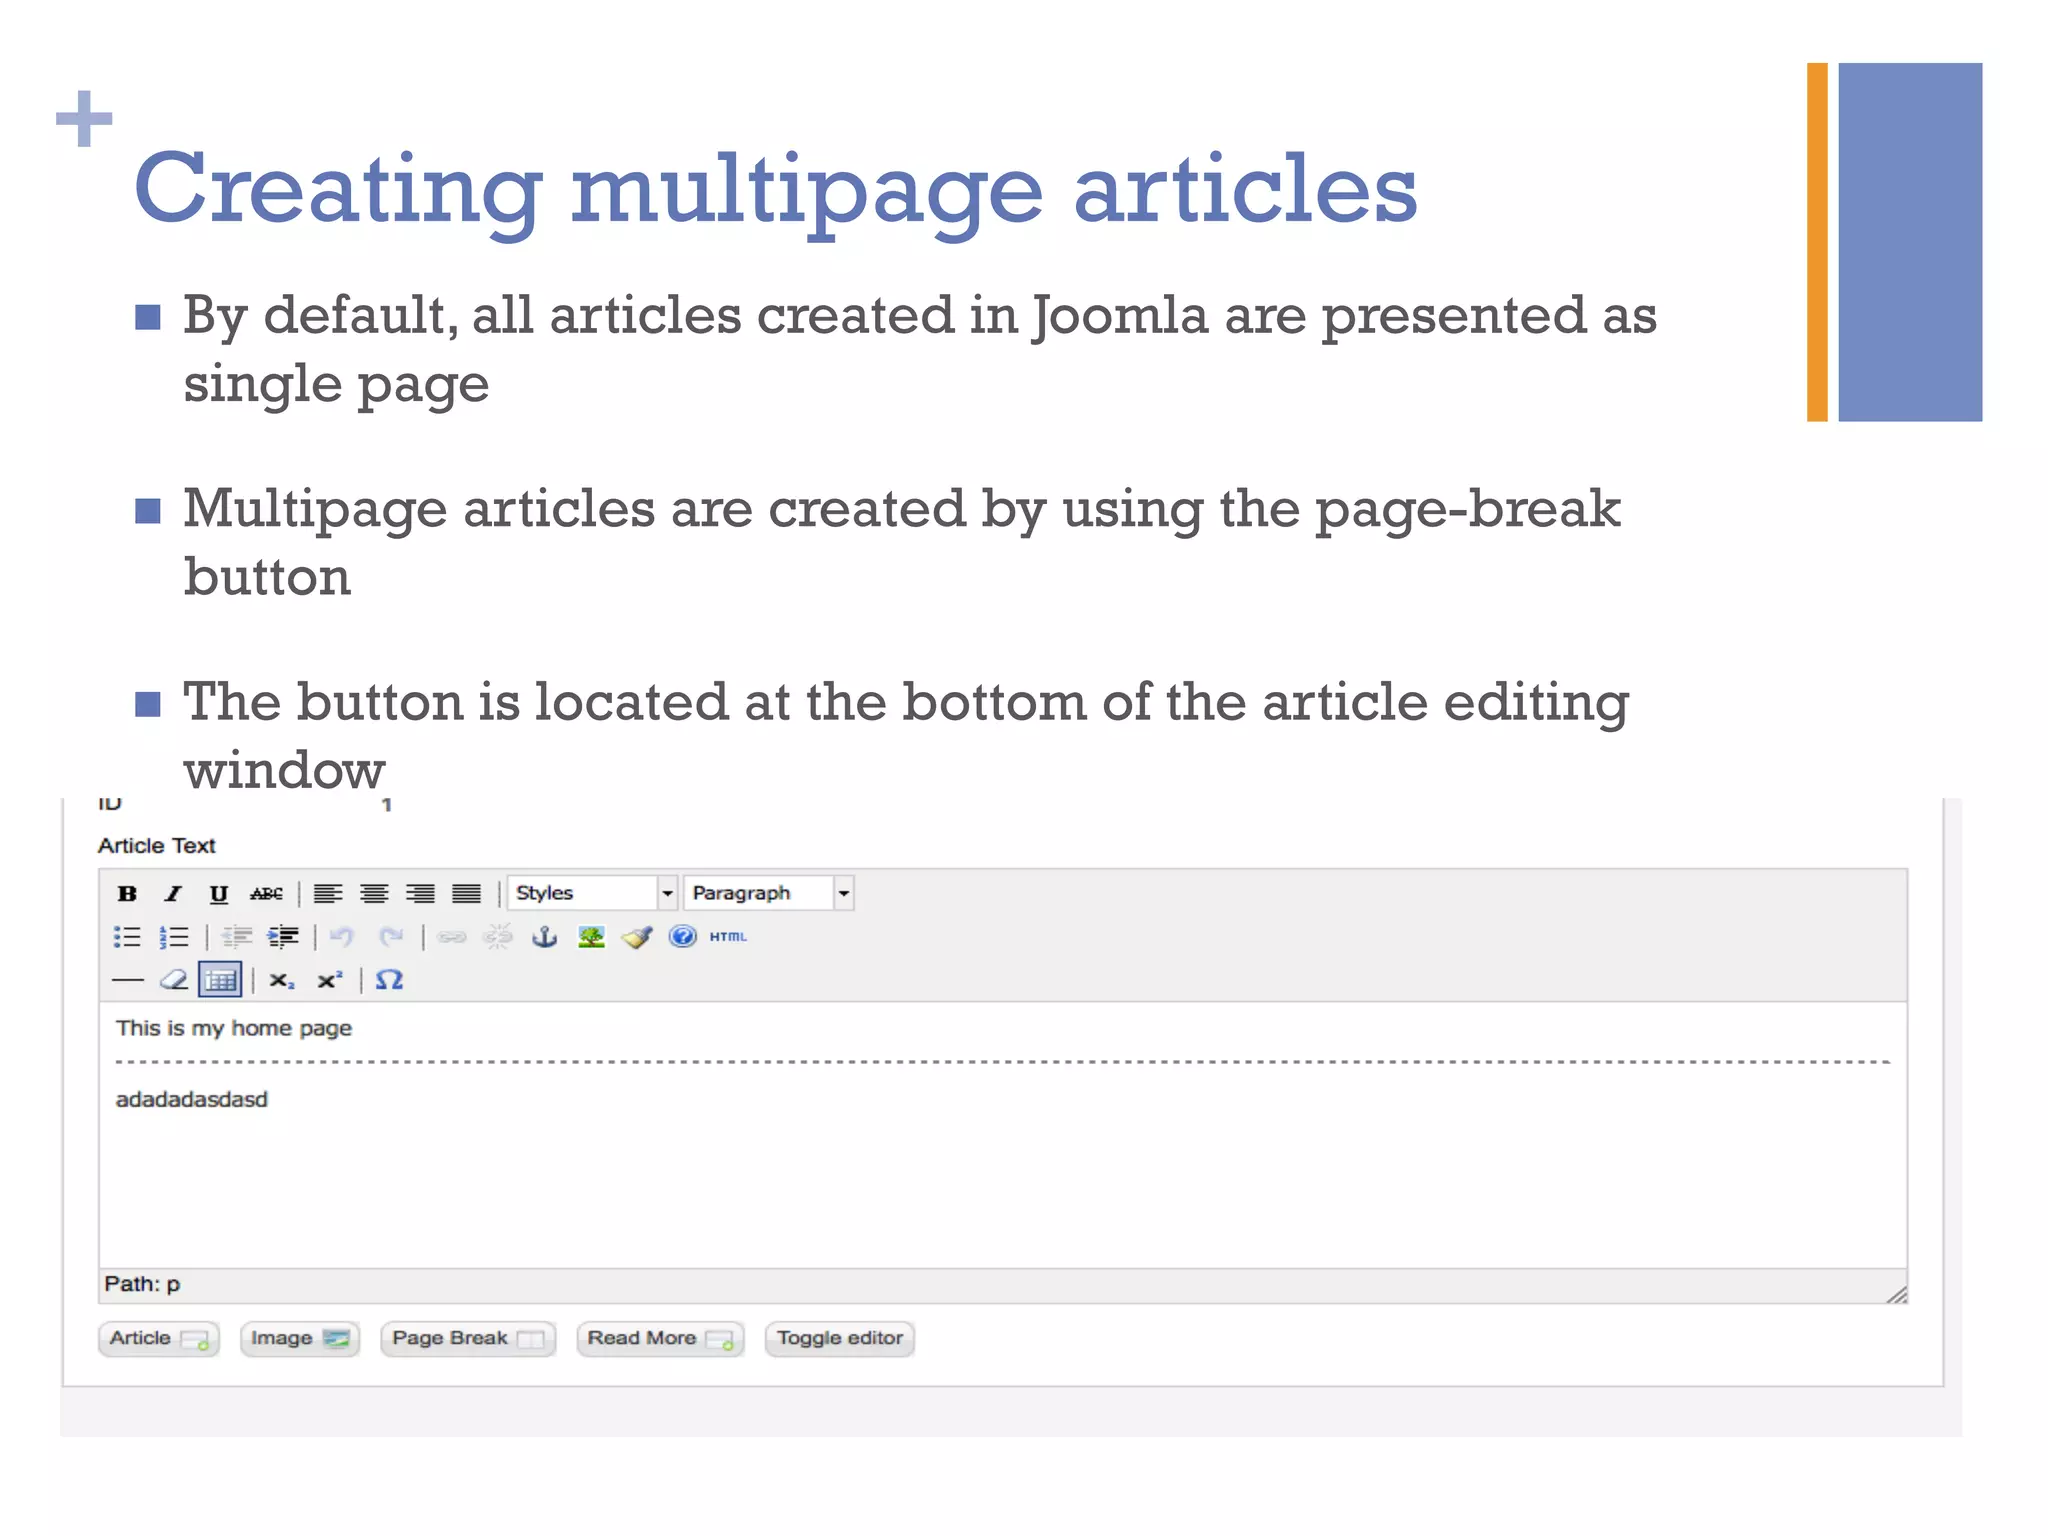This screenshot has width=2048, height=1536.
Task: Click the 'Article Text' label
Action: (157, 846)
